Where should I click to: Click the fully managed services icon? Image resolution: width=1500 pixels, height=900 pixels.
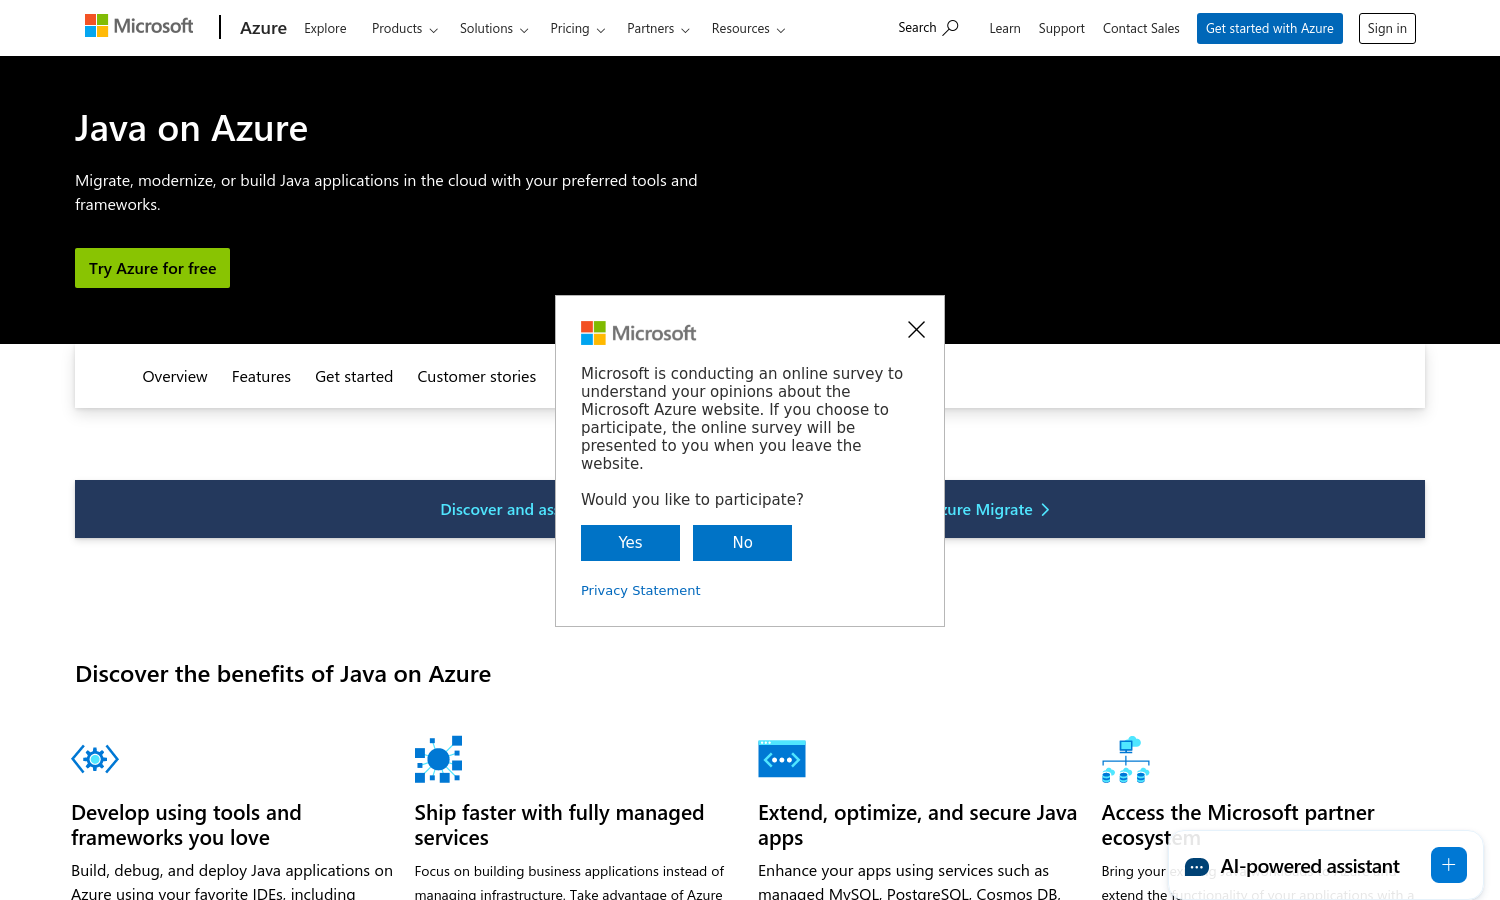pos(438,760)
